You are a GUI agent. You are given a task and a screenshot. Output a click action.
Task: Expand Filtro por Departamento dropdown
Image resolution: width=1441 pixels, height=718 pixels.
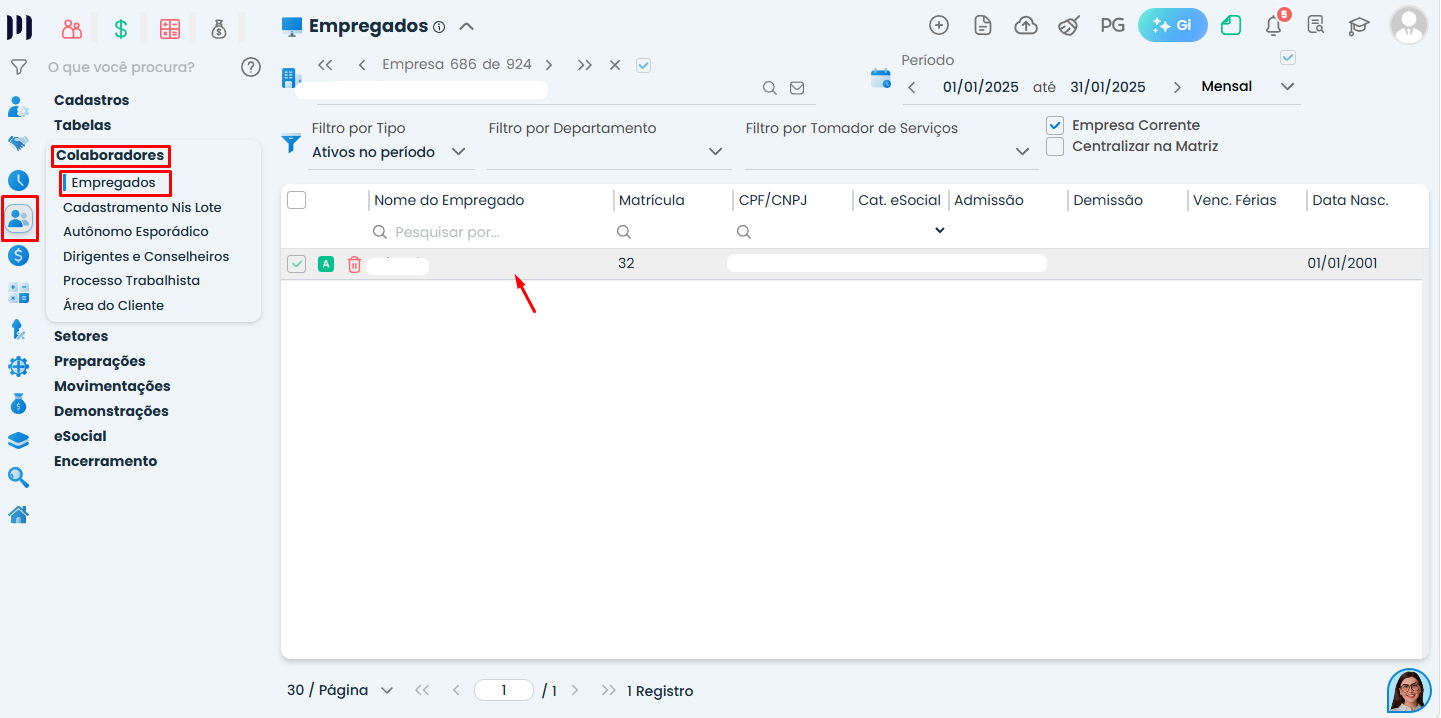pos(715,152)
